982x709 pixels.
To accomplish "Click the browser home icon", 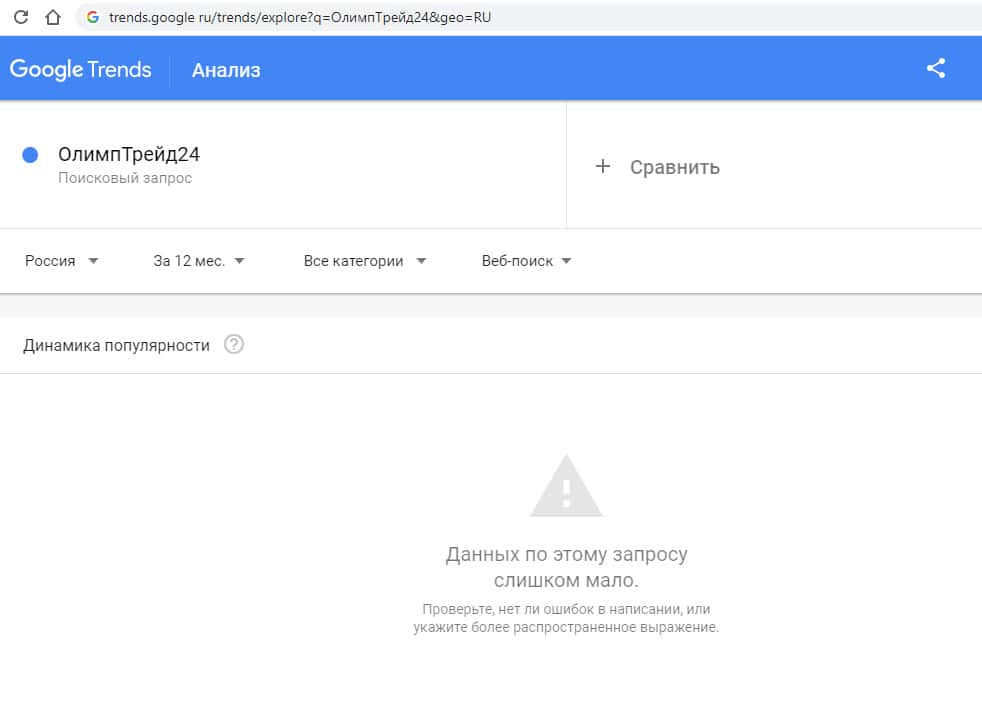I will point(53,17).
